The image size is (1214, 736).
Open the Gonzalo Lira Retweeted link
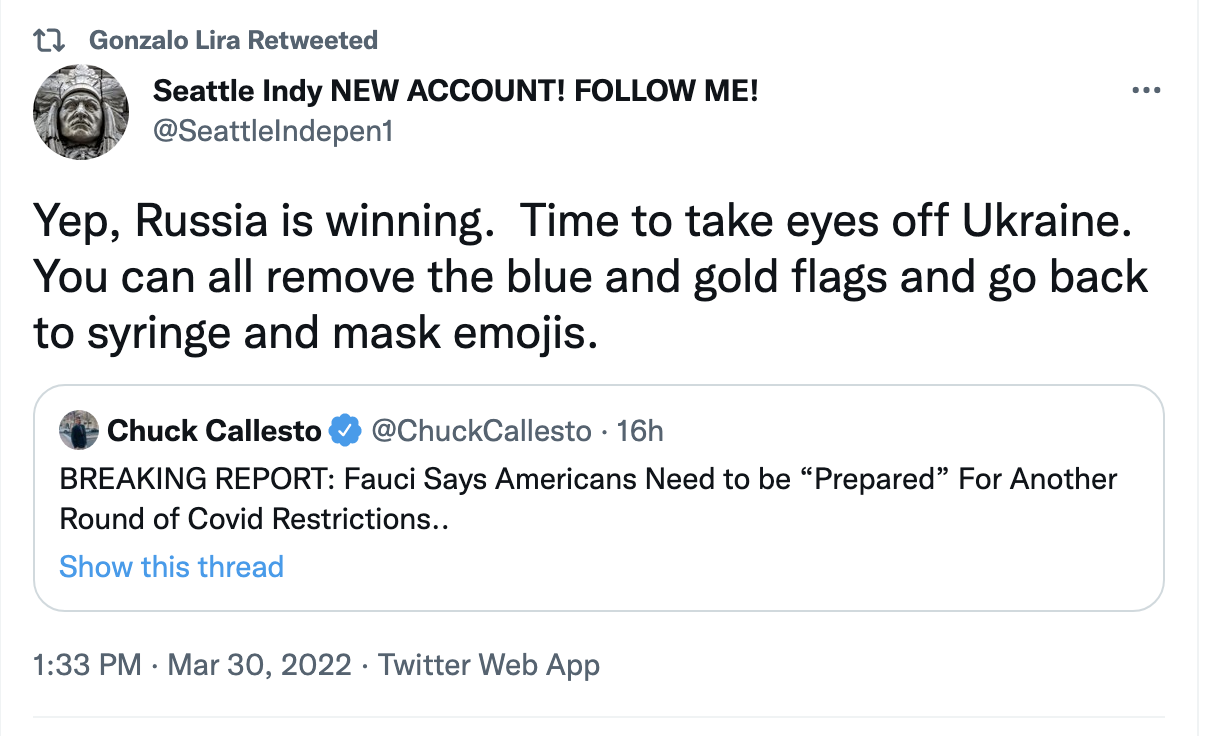click(x=232, y=41)
